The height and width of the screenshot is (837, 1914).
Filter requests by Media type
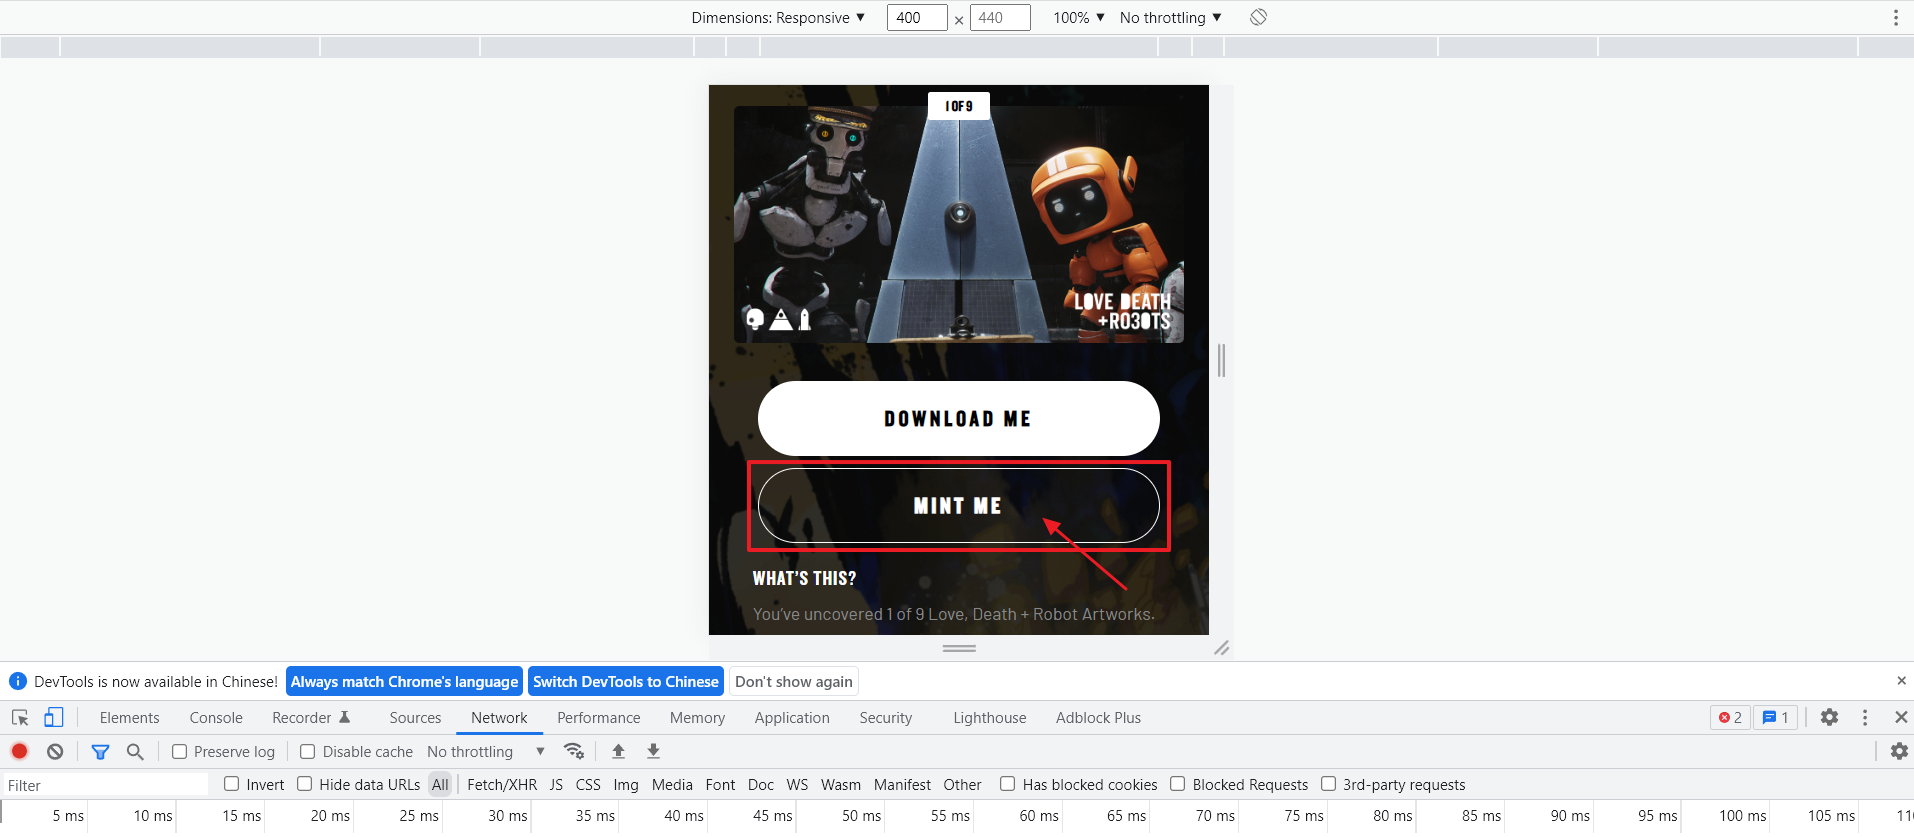tap(672, 784)
